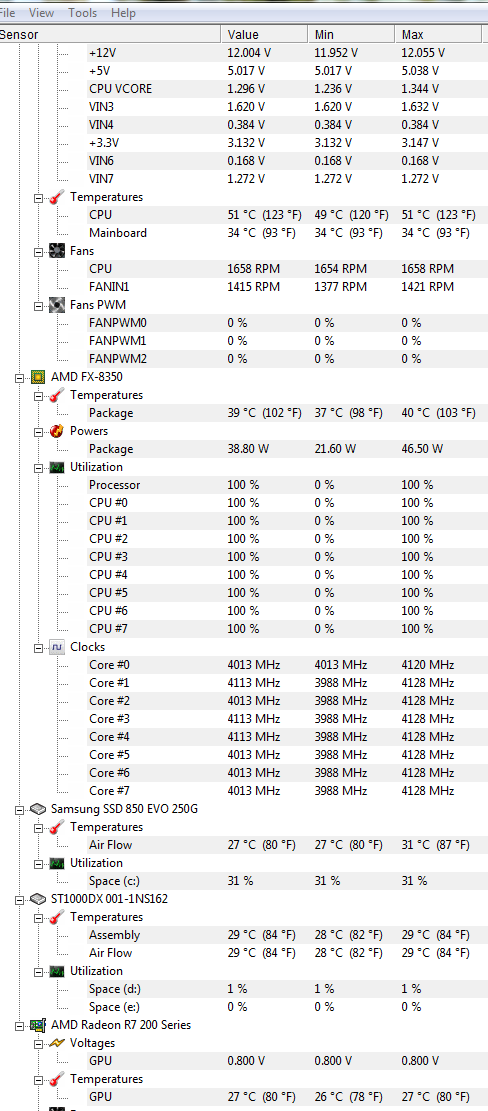Collapse the Samsung SSD 850 EVO node

(x=20, y=809)
